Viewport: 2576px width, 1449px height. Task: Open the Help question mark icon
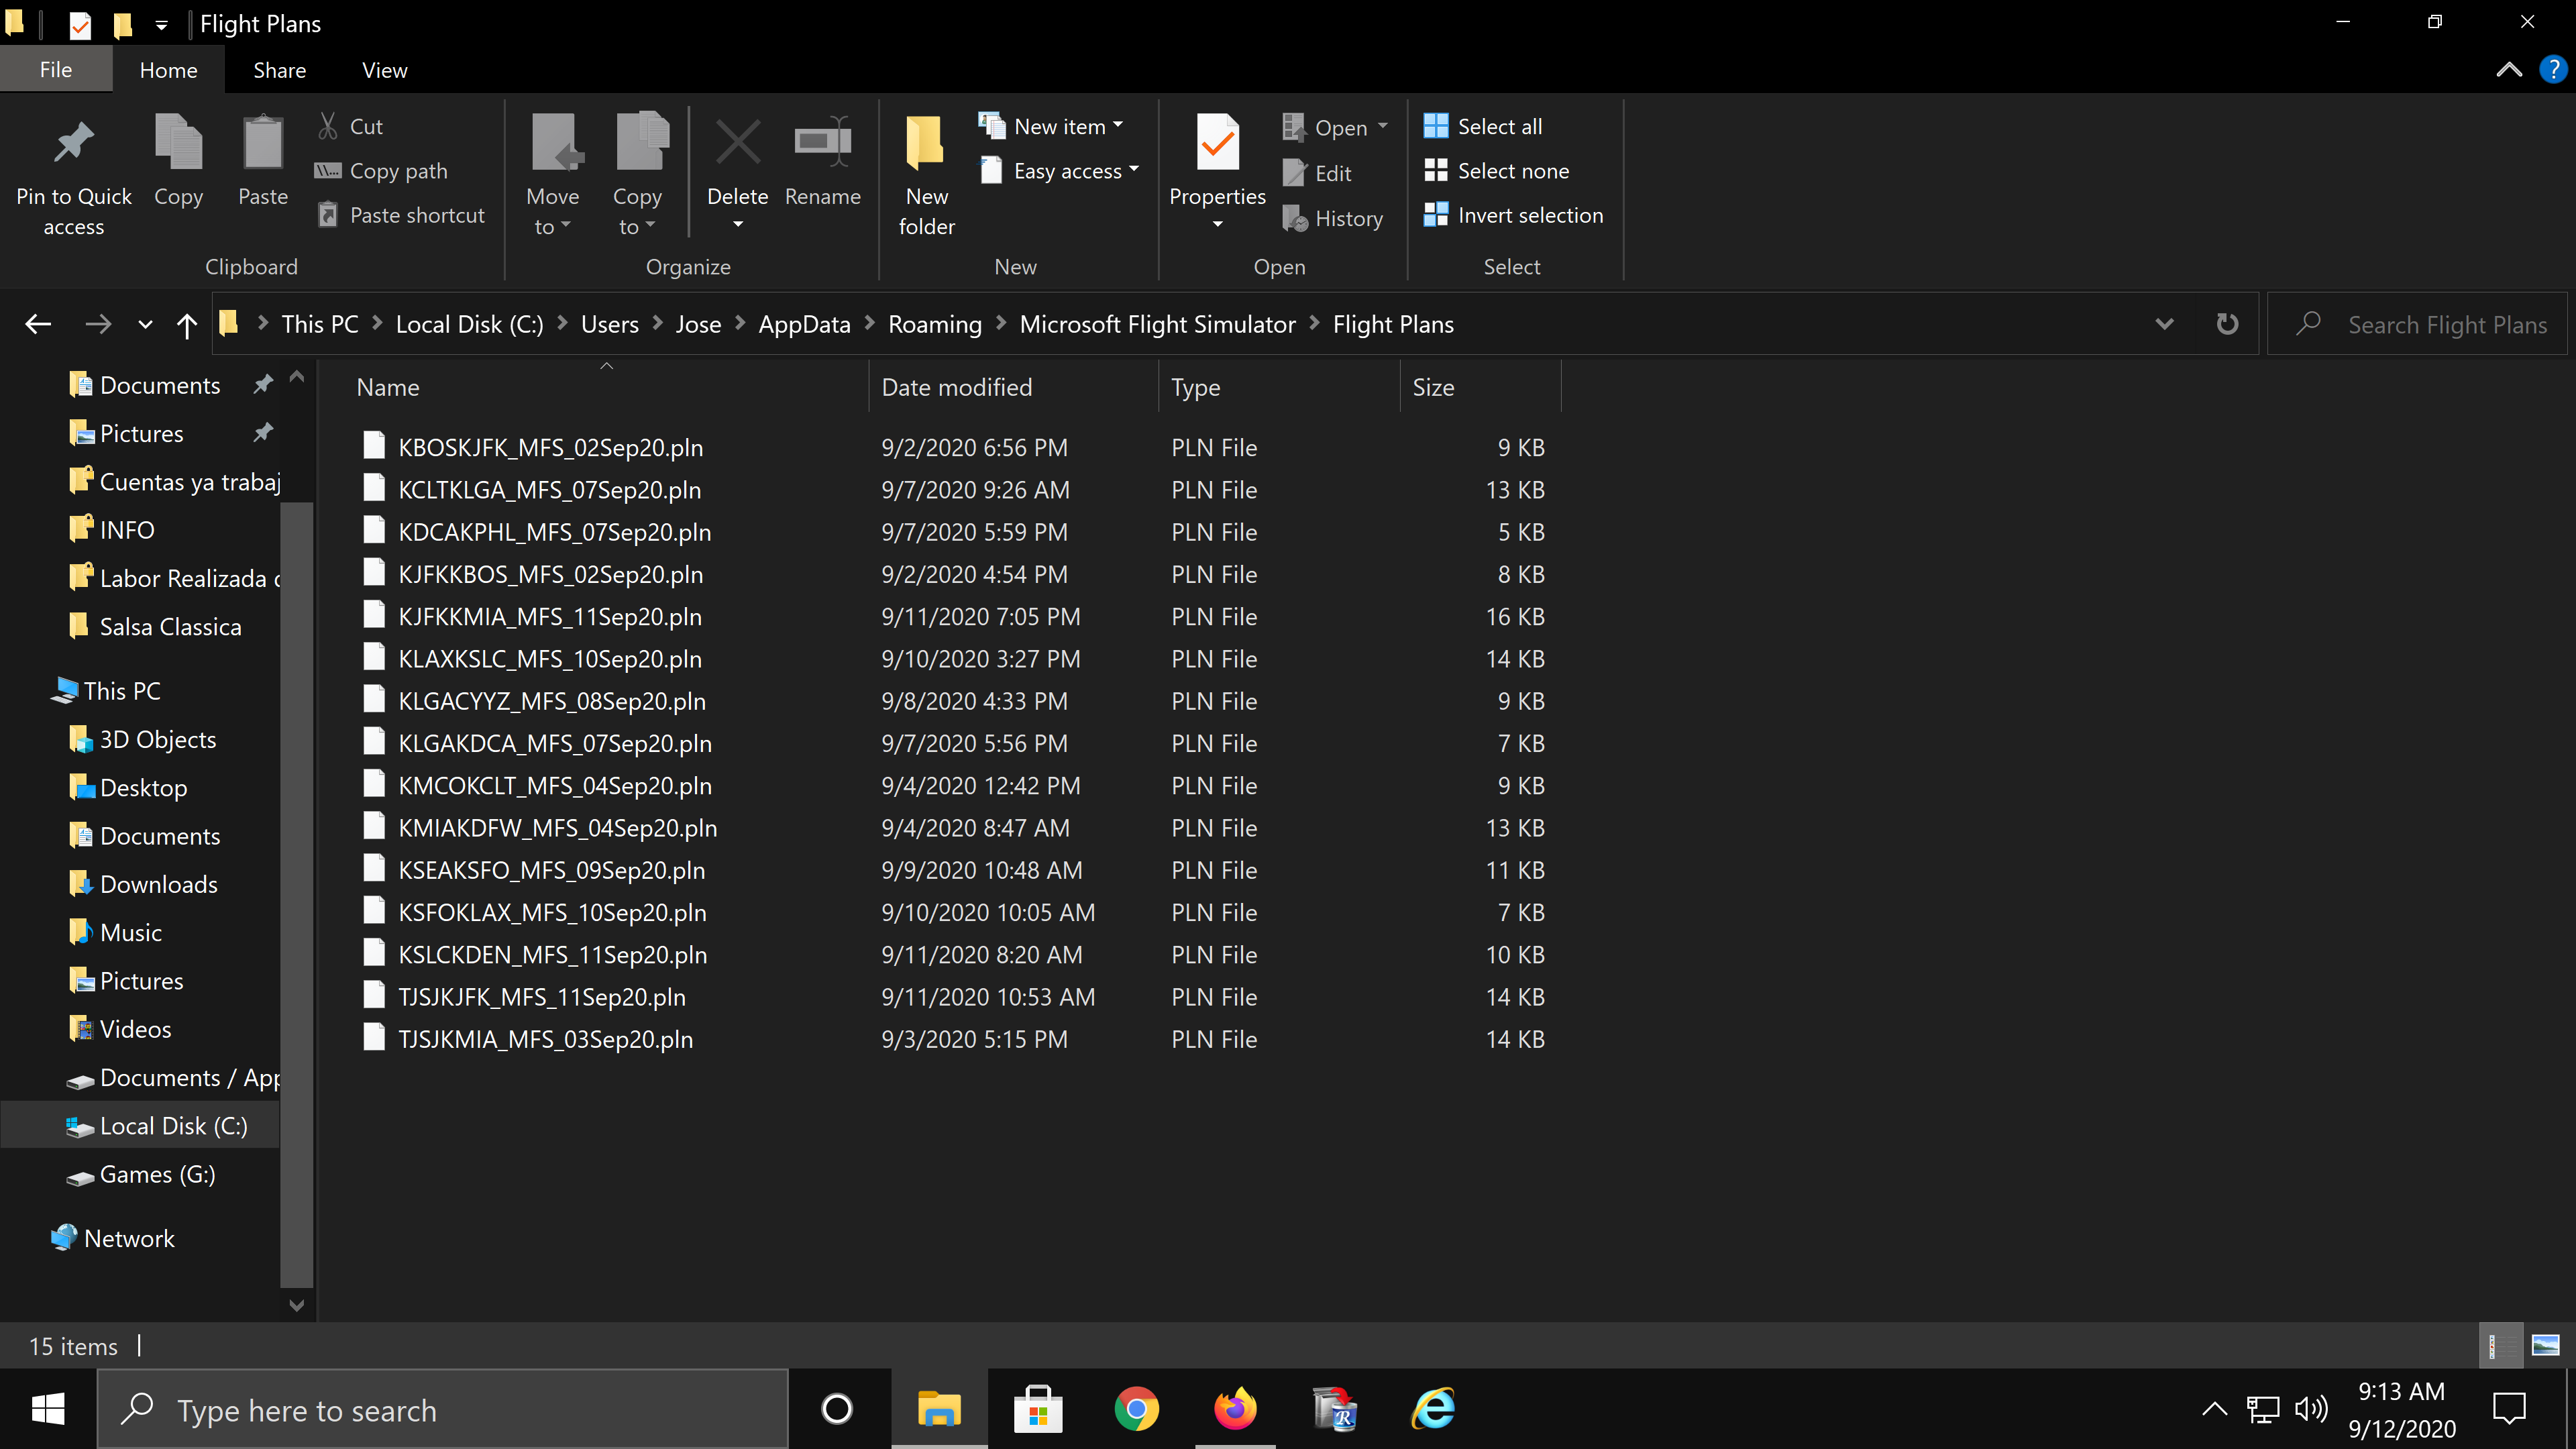tap(2553, 70)
